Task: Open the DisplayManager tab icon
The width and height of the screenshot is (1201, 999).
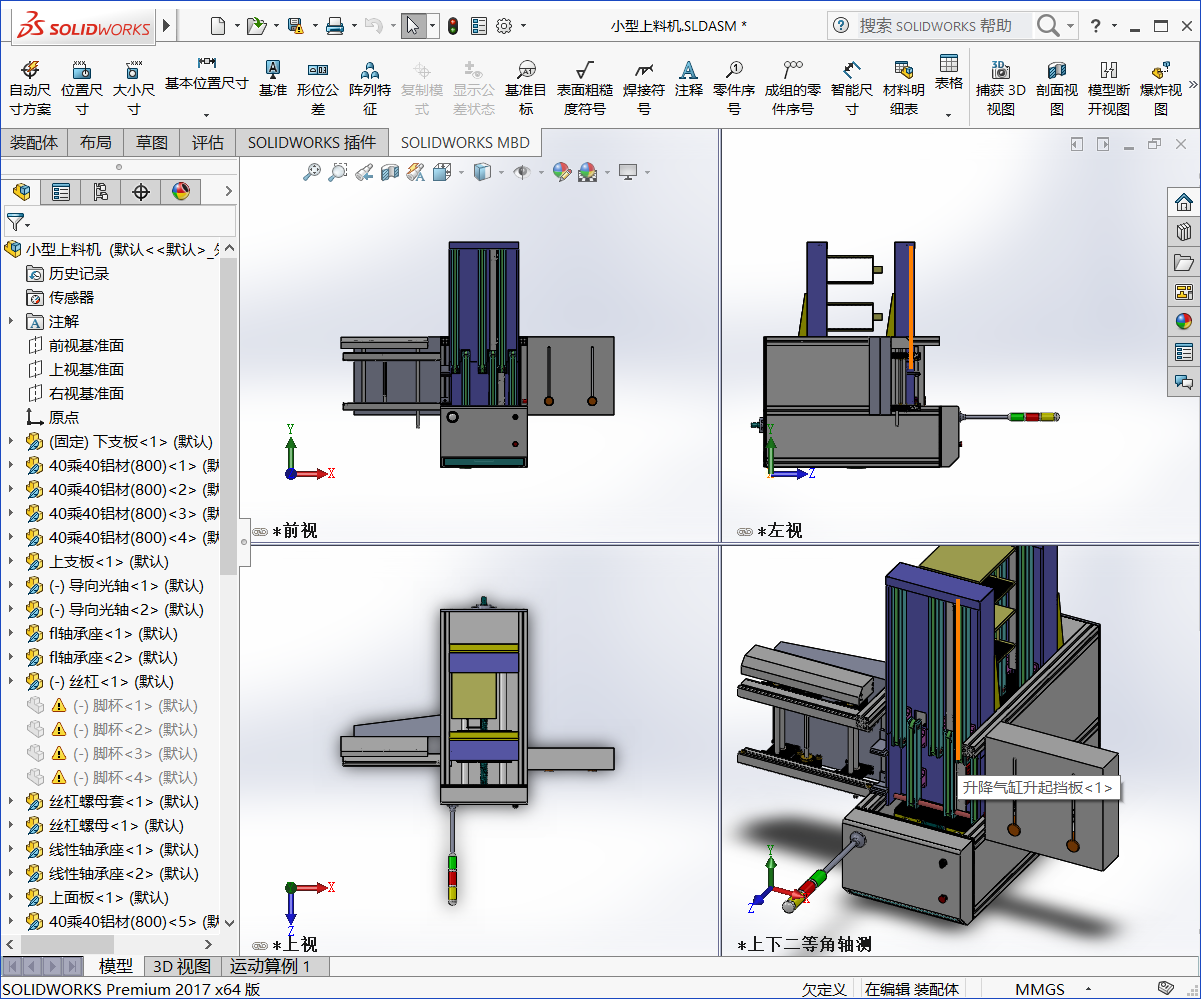Action: [181, 191]
